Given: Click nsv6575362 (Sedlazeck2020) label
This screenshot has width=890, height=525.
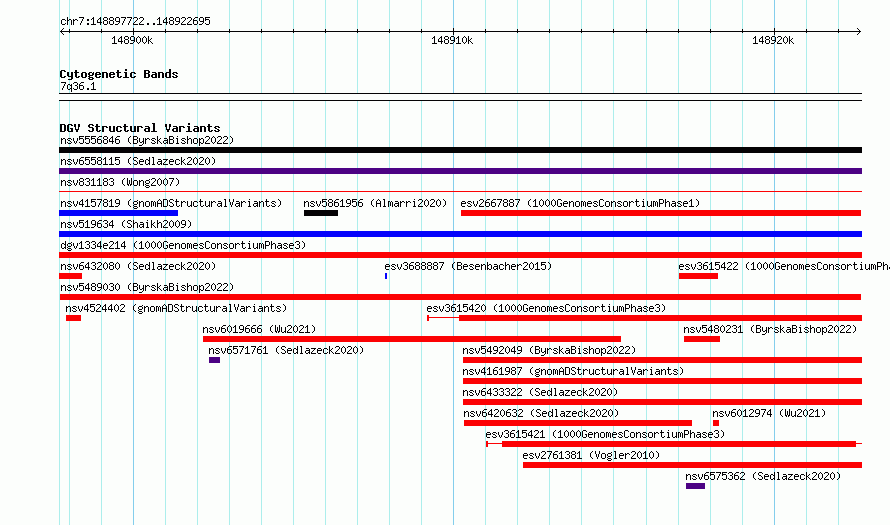Looking at the screenshot, I should (x=763, y=476).
